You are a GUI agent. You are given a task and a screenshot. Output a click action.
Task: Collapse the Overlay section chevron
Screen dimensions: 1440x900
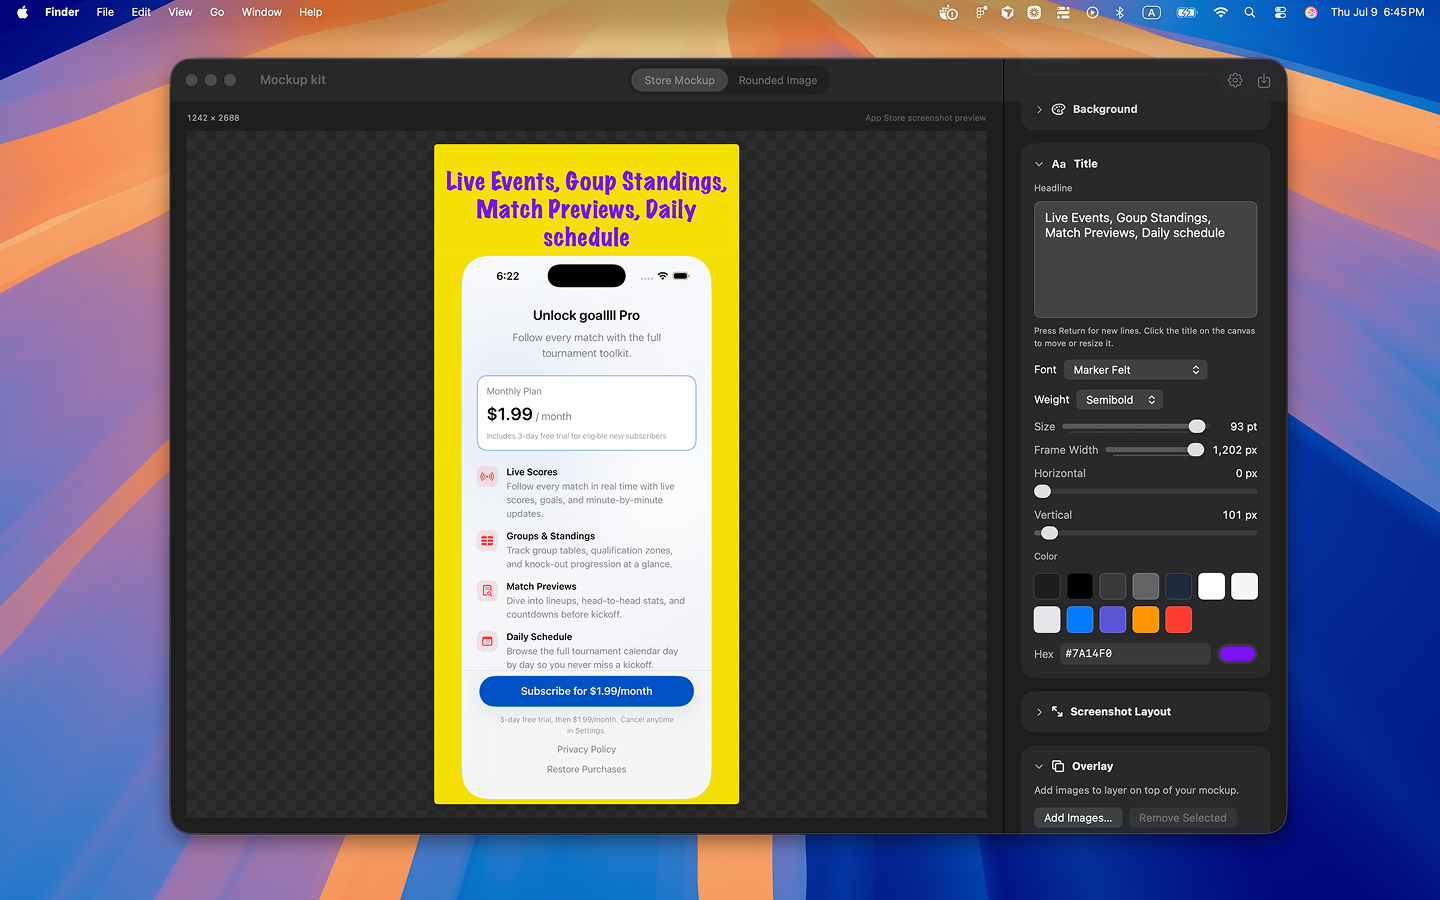click(1039, 766)
